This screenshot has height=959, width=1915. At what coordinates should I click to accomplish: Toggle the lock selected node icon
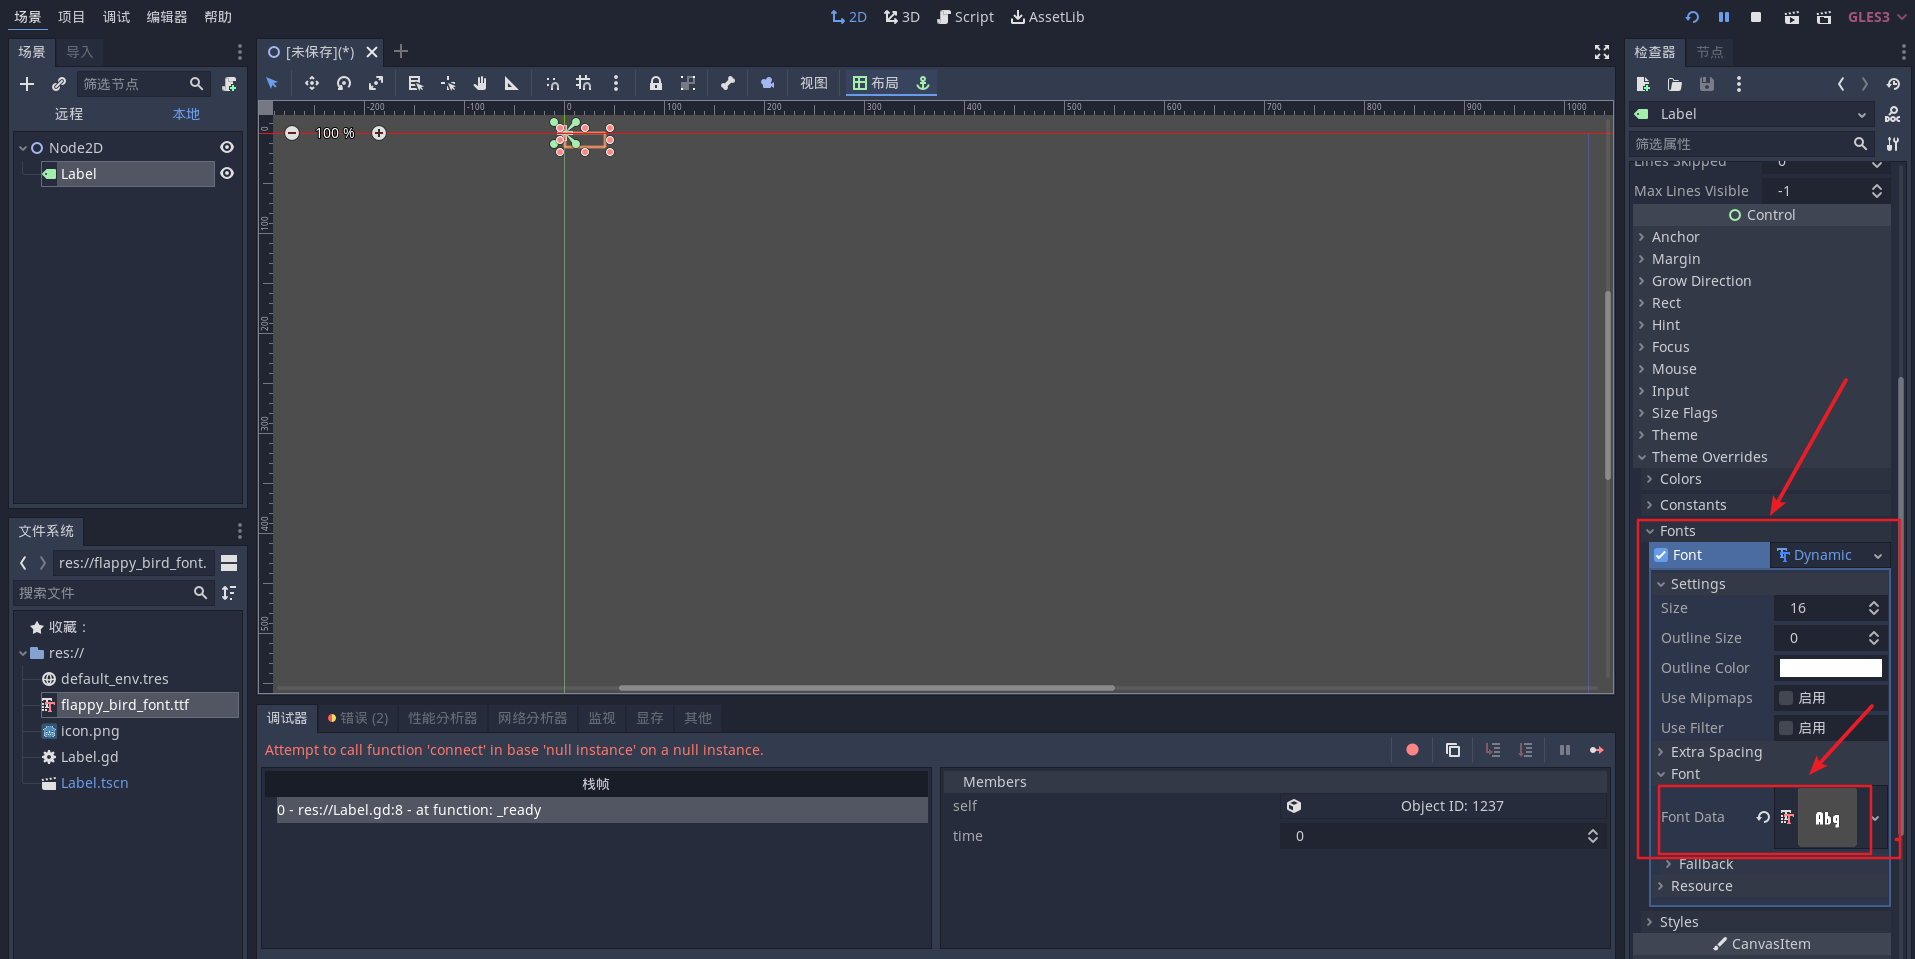(x=655, y=84)
